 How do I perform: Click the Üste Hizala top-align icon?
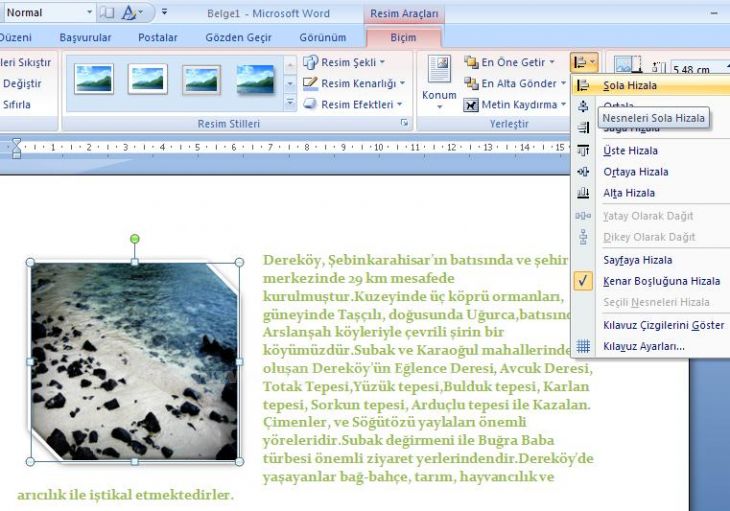[583, 150]
